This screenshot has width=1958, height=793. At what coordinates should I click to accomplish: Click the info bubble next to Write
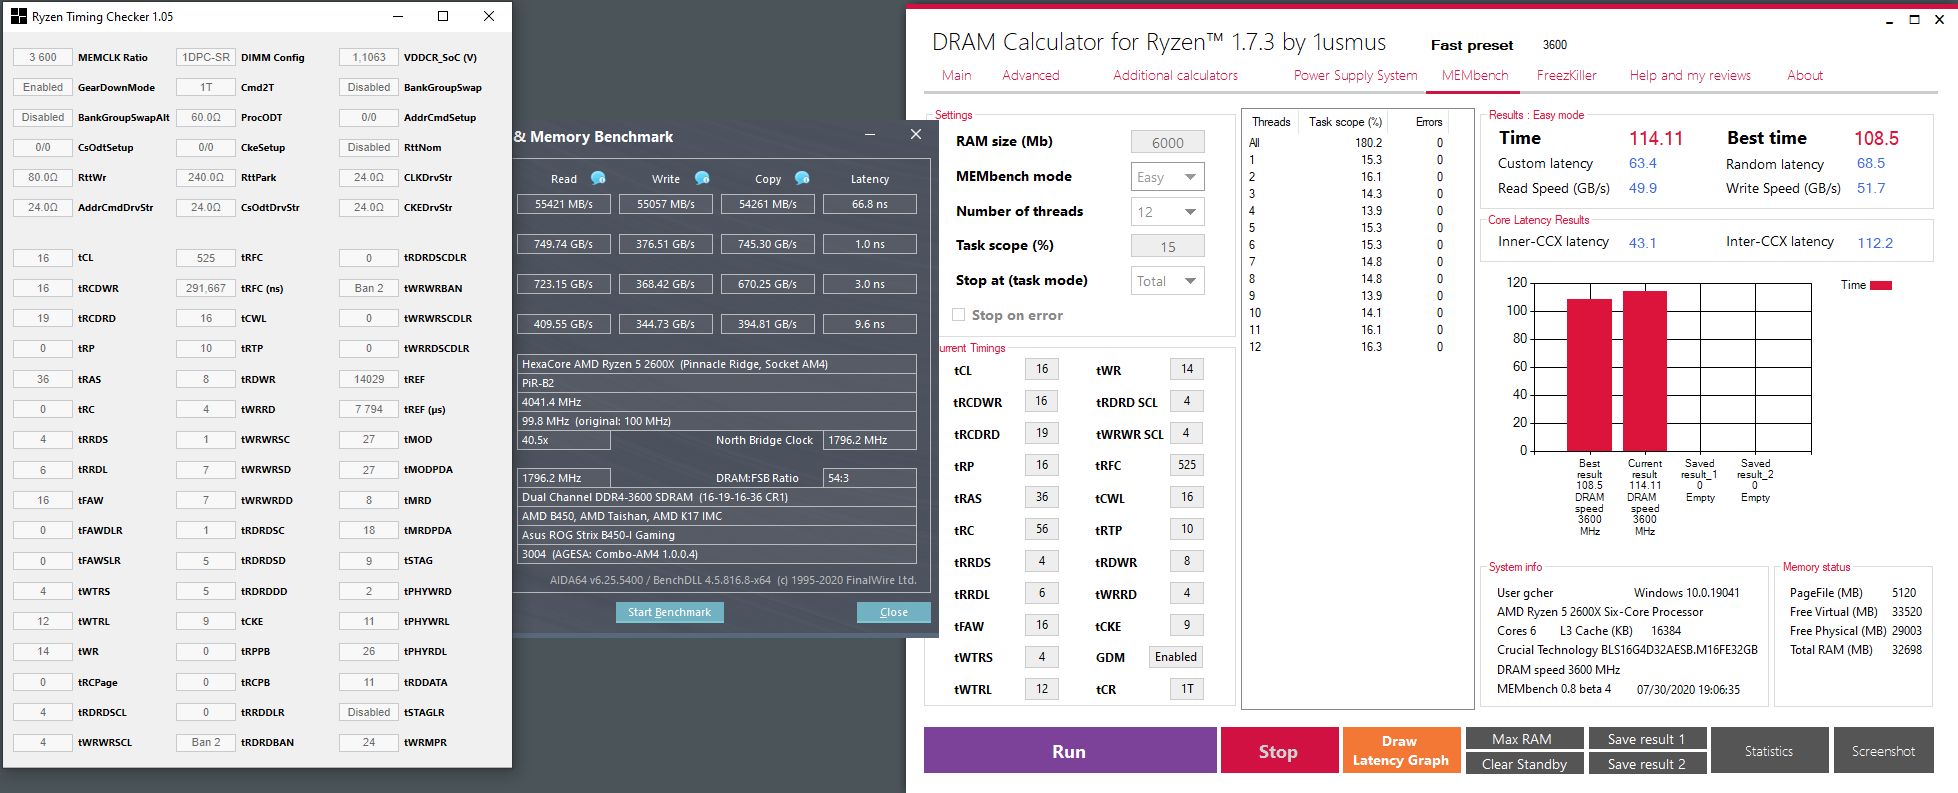702,178
